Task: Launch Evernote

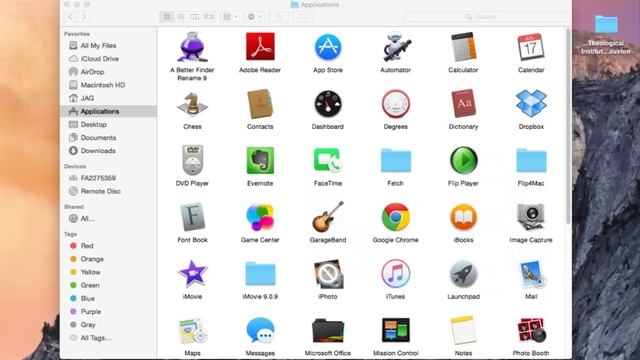Action: click(260, 160)
